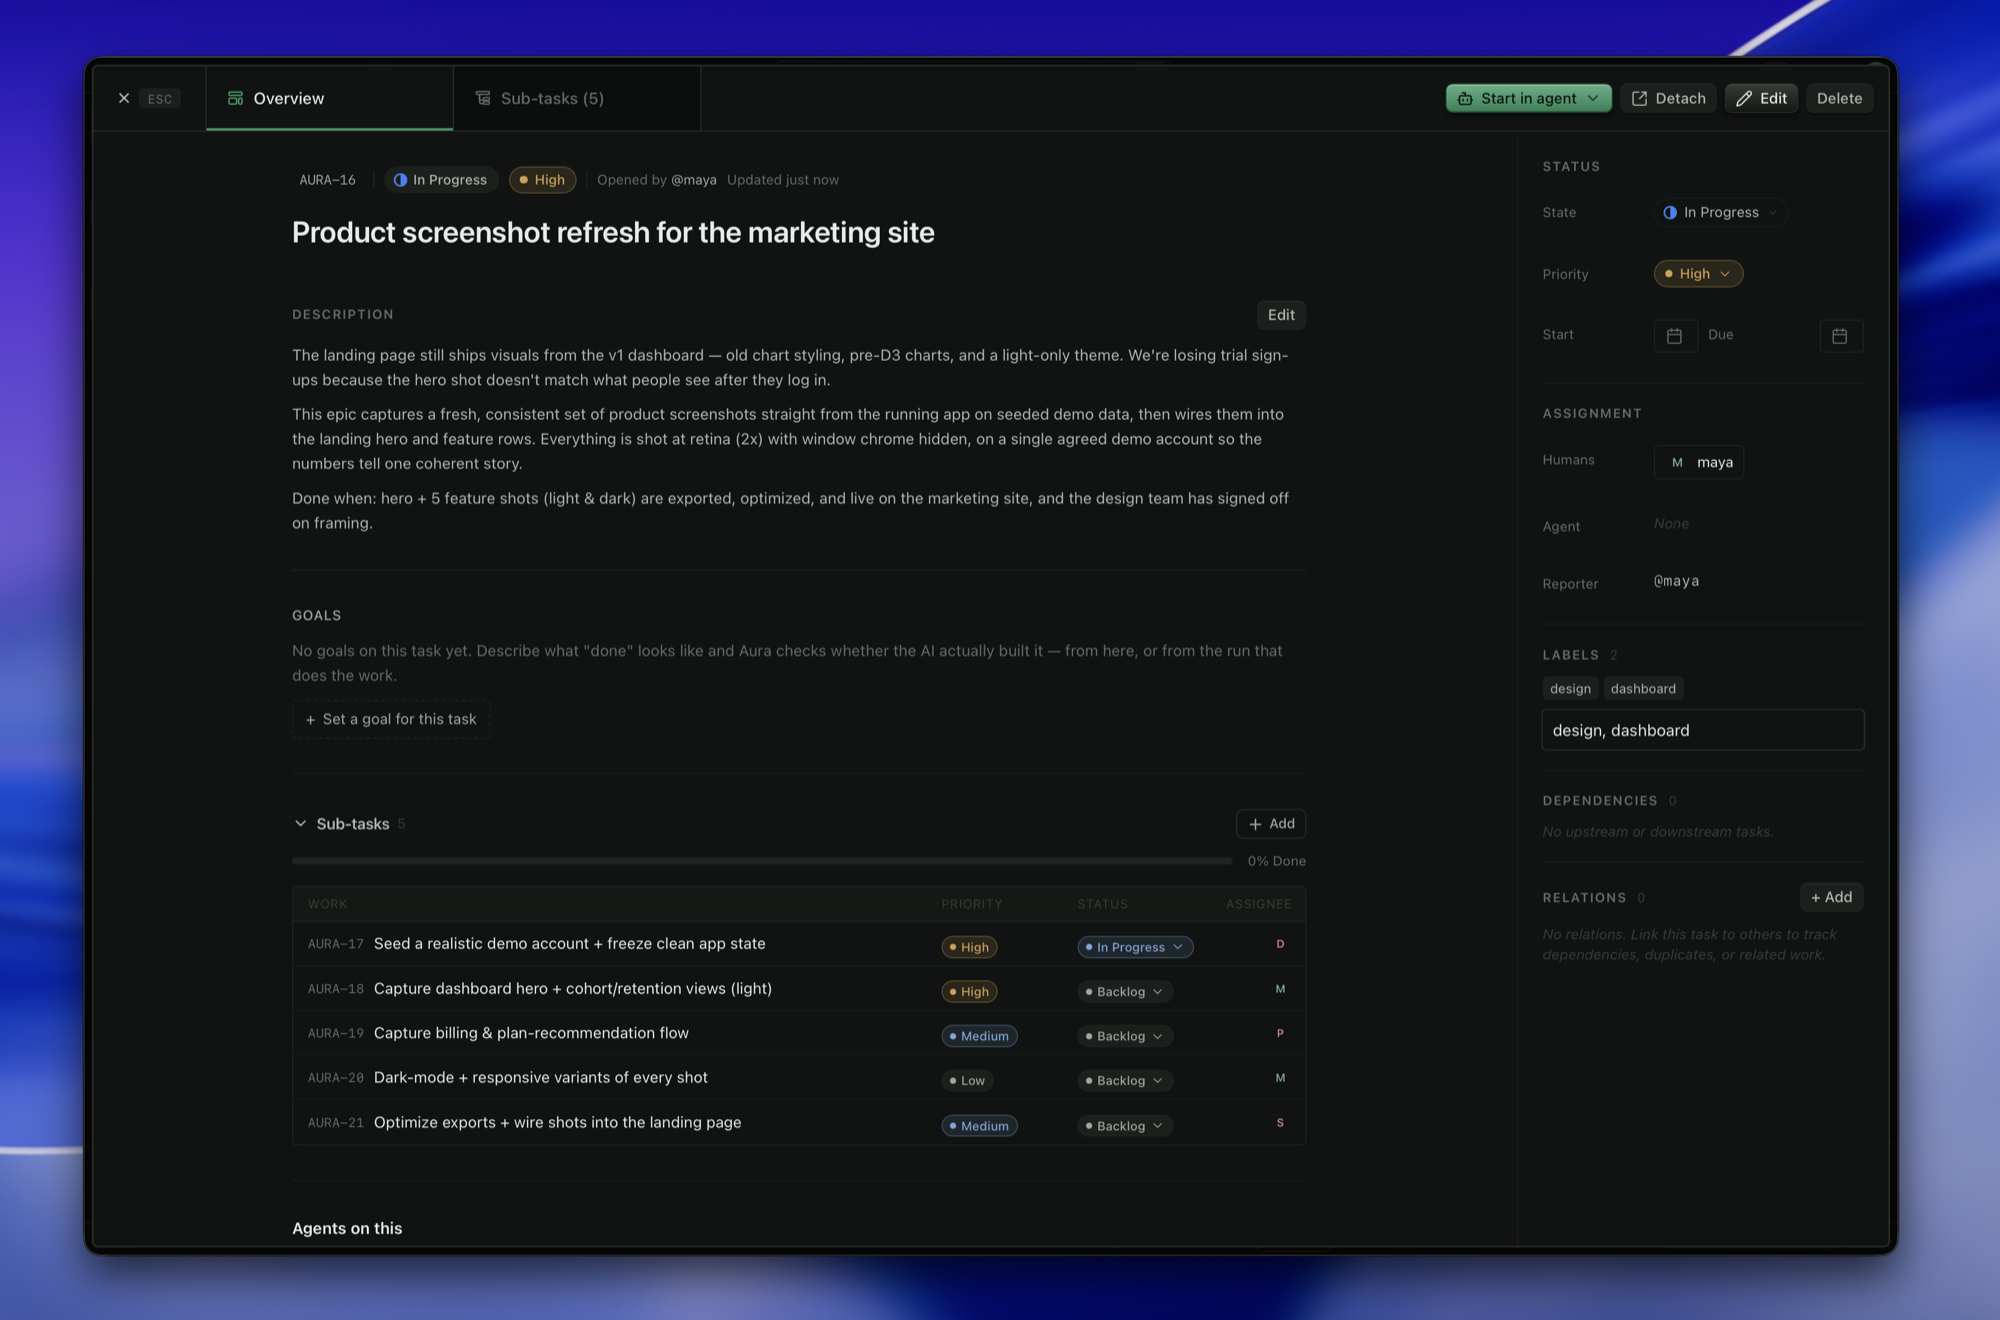Screen dimensions: 2000x1320
Task: Open the Sub-tasks (5) tab
Action: pos(577,98)
